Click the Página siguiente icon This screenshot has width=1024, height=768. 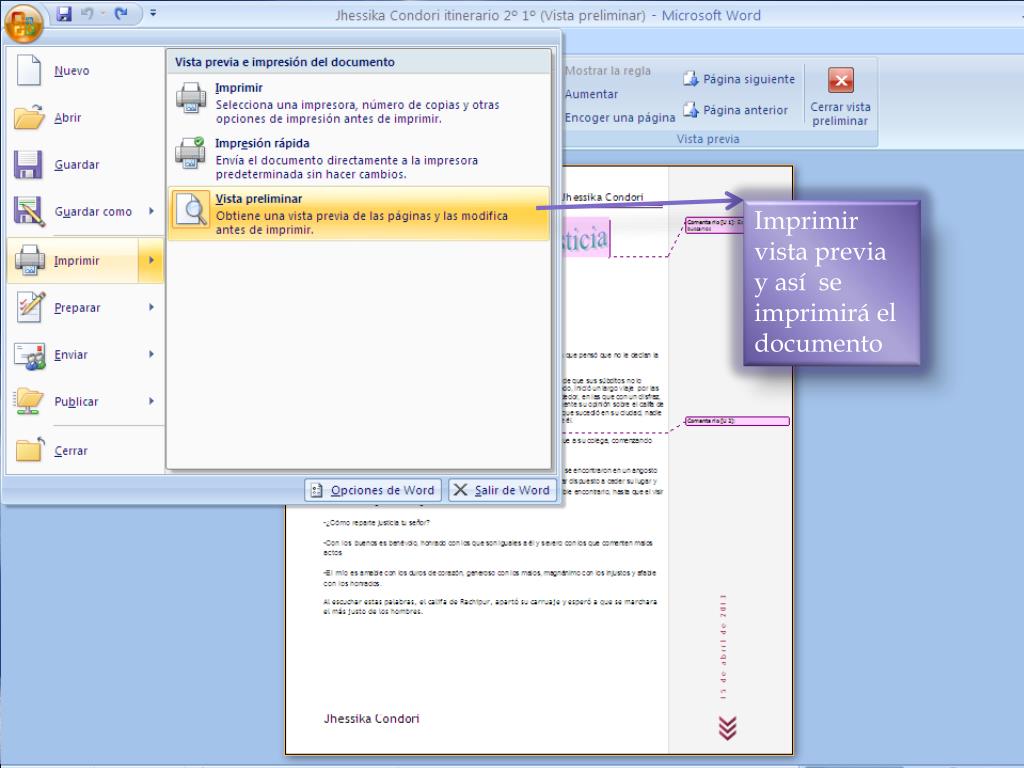tap(691, 79)
